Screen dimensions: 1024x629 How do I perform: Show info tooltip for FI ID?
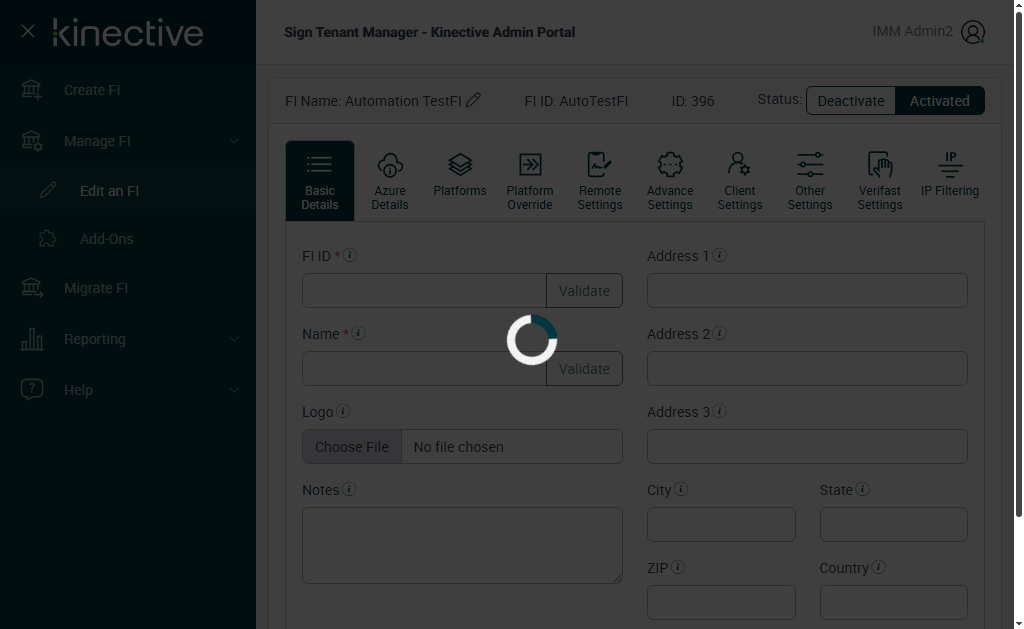350,255
